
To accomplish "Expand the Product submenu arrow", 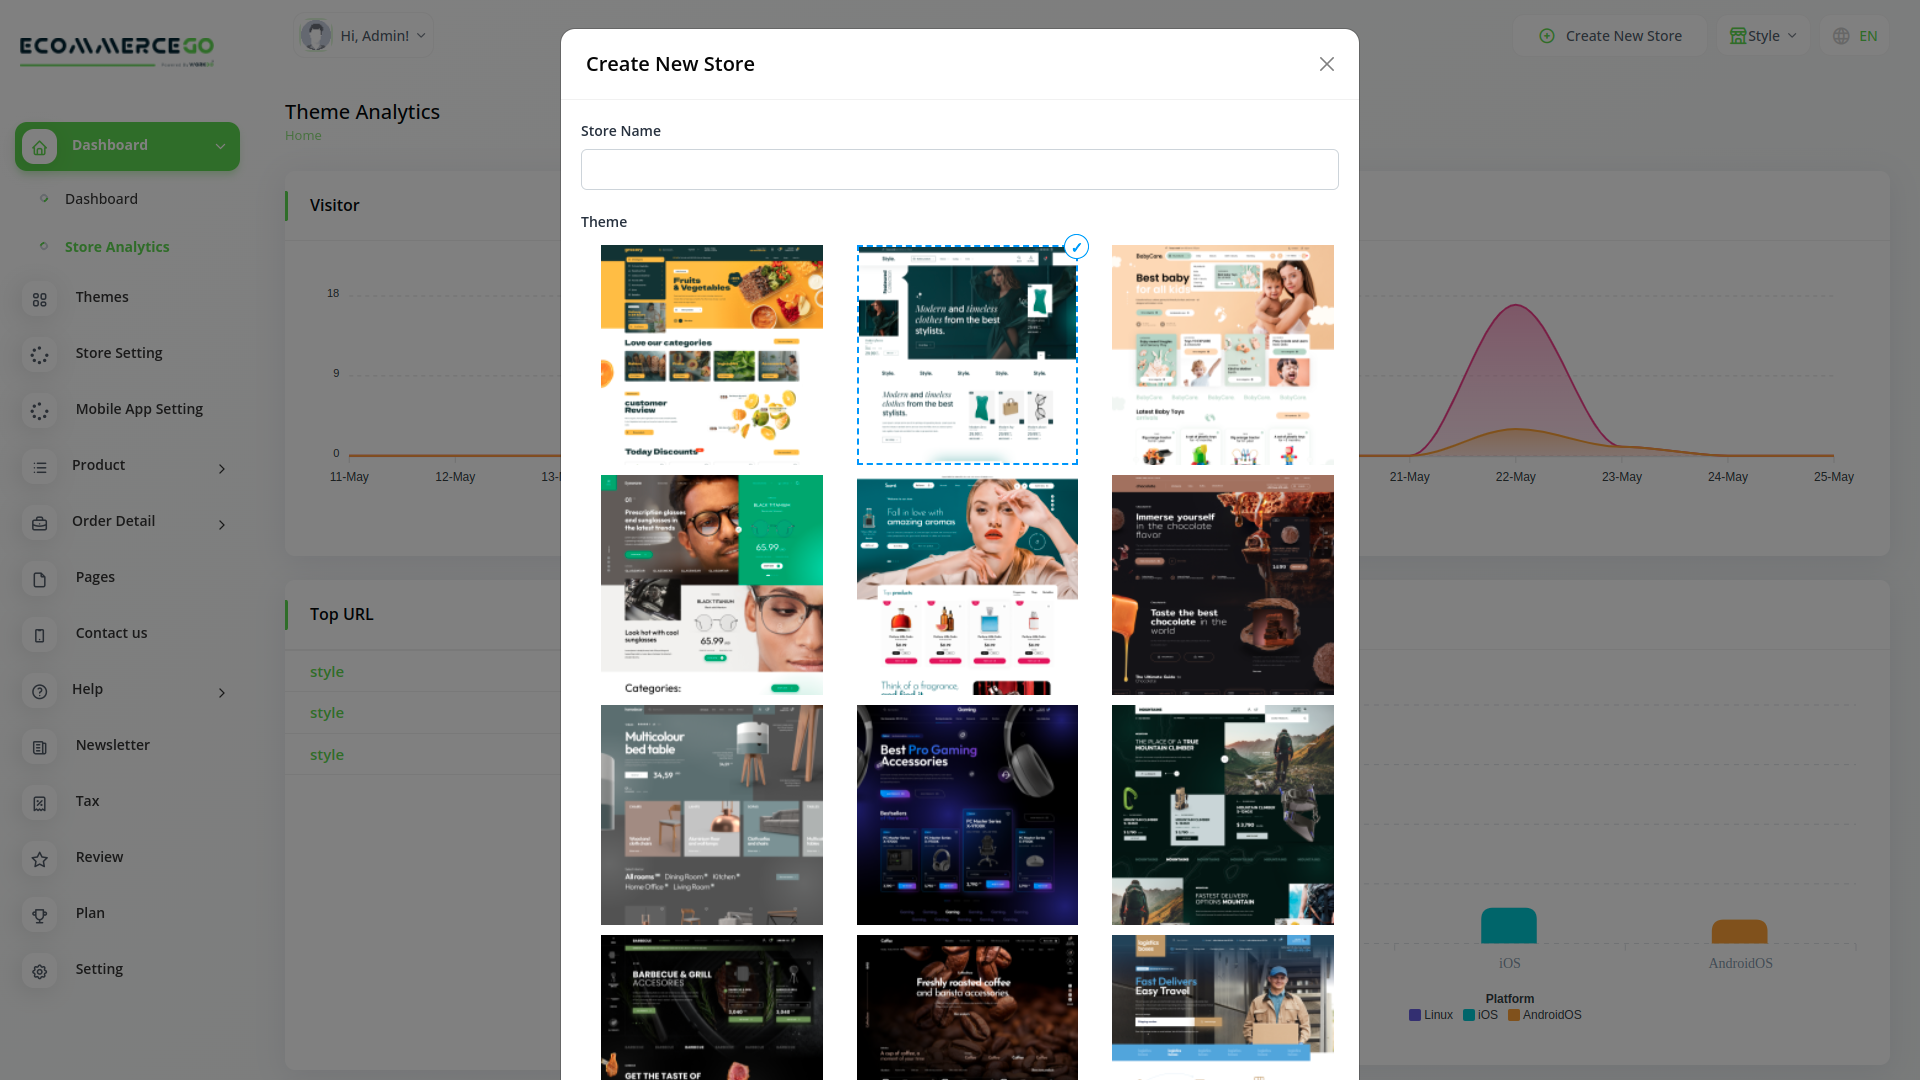I will point(222,469).
